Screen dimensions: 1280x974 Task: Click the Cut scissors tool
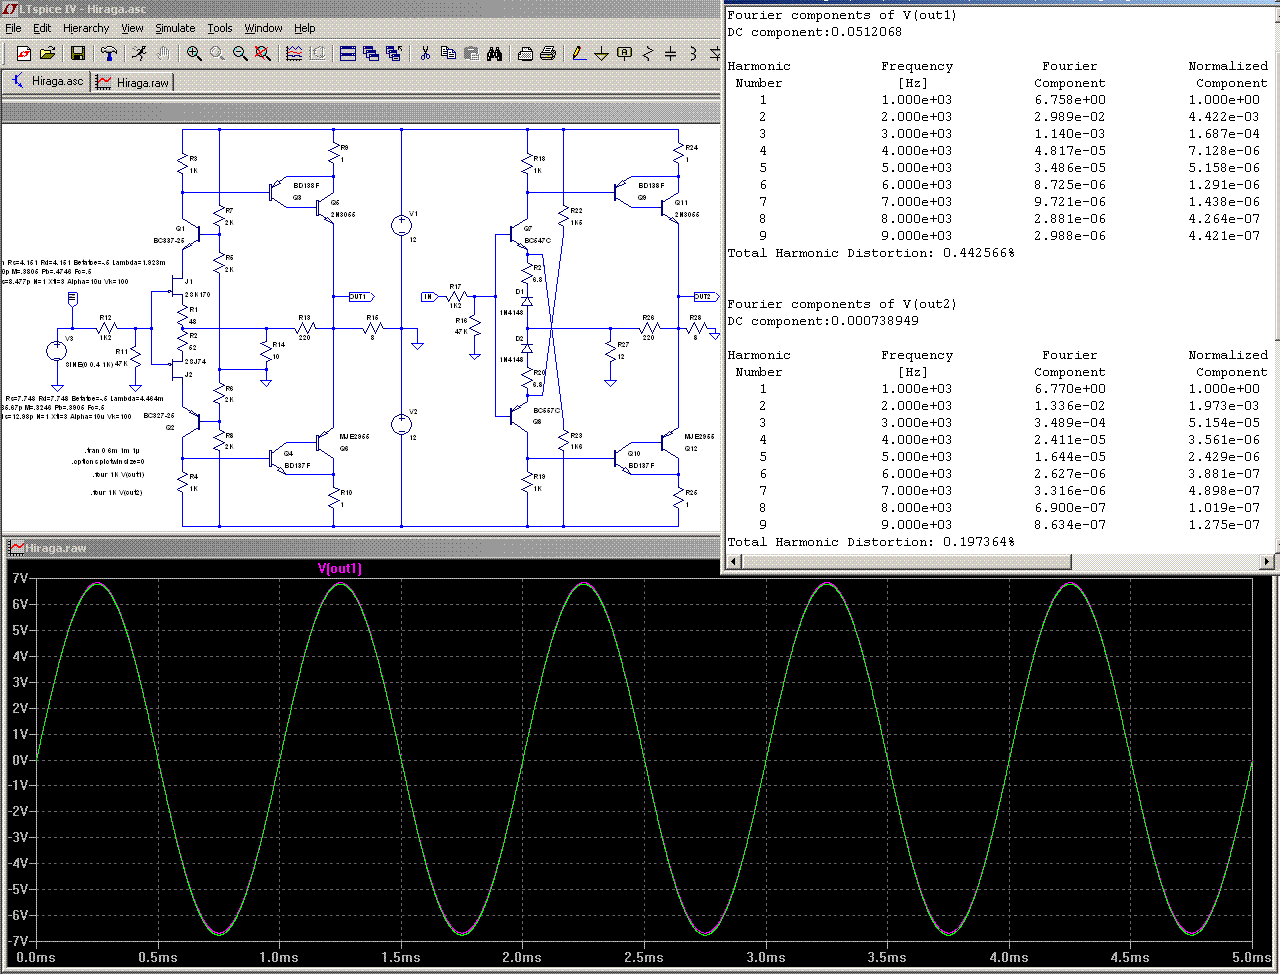[425, 53]
